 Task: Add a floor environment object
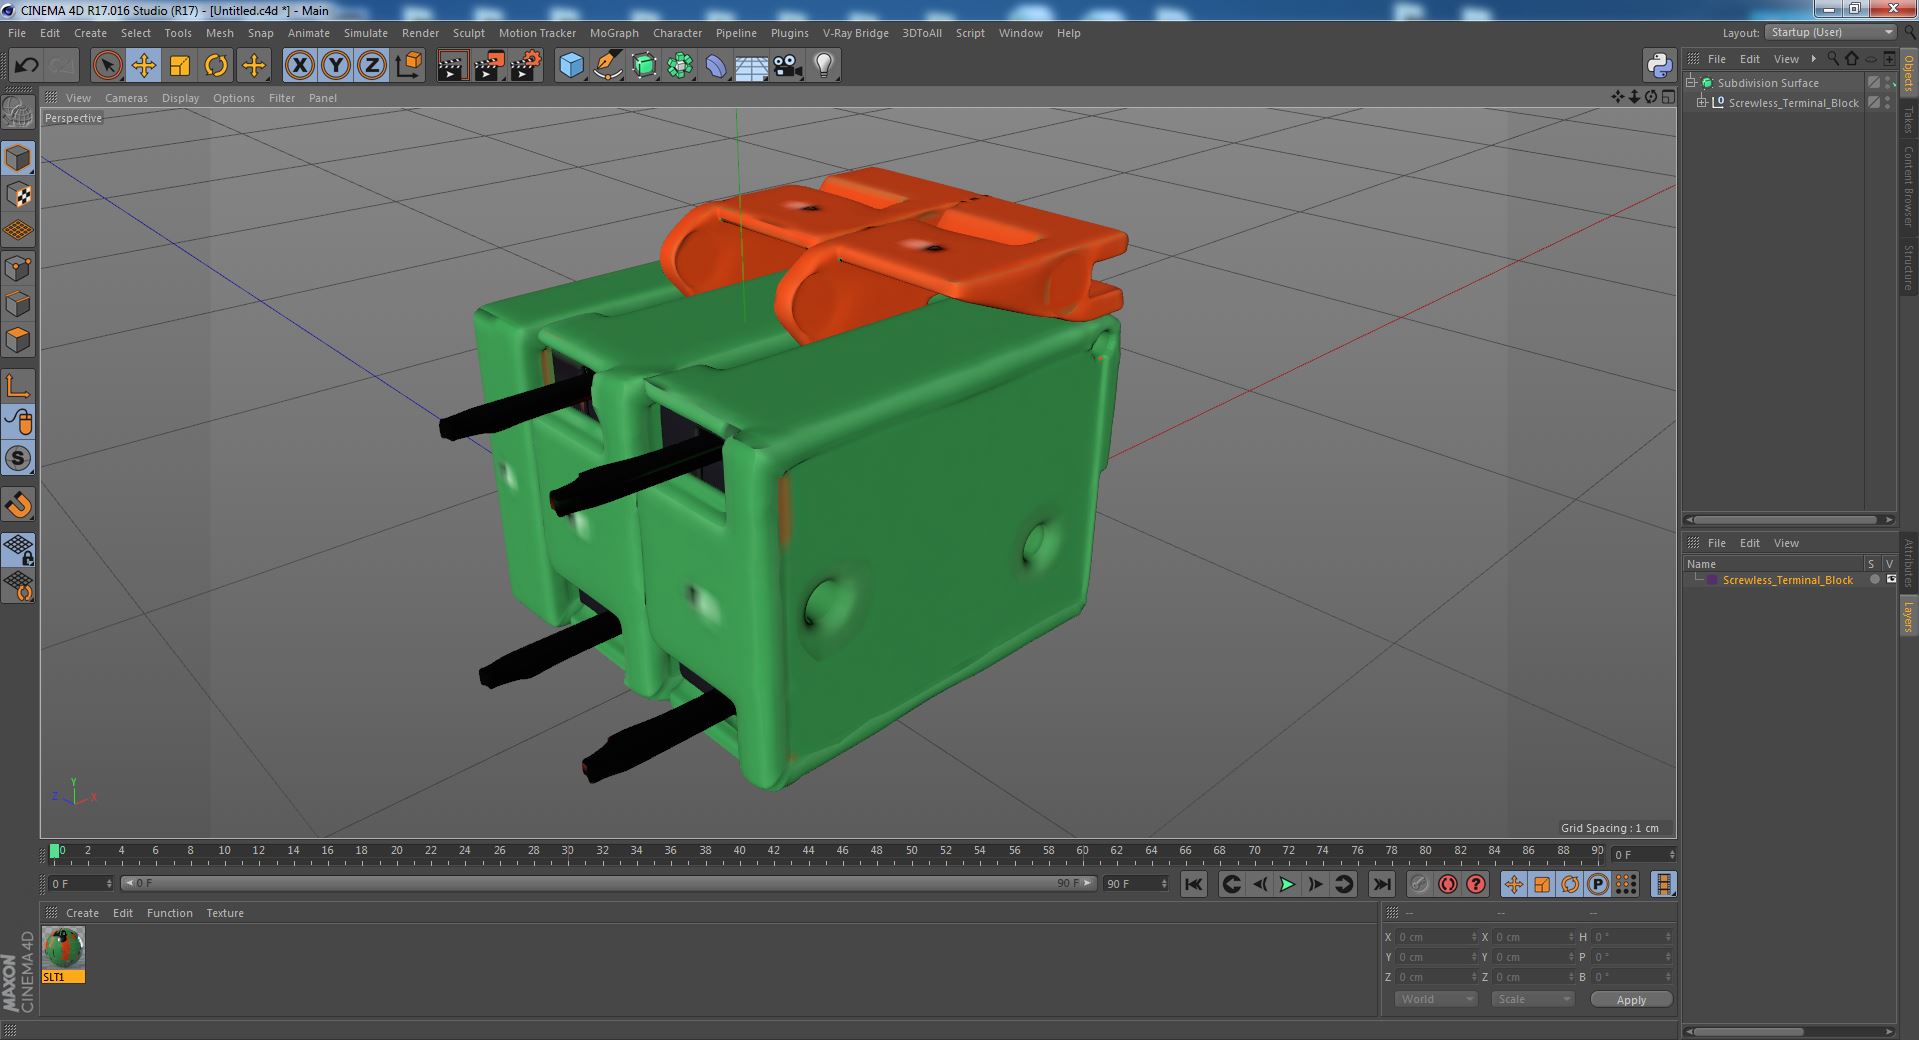point(752,66)
